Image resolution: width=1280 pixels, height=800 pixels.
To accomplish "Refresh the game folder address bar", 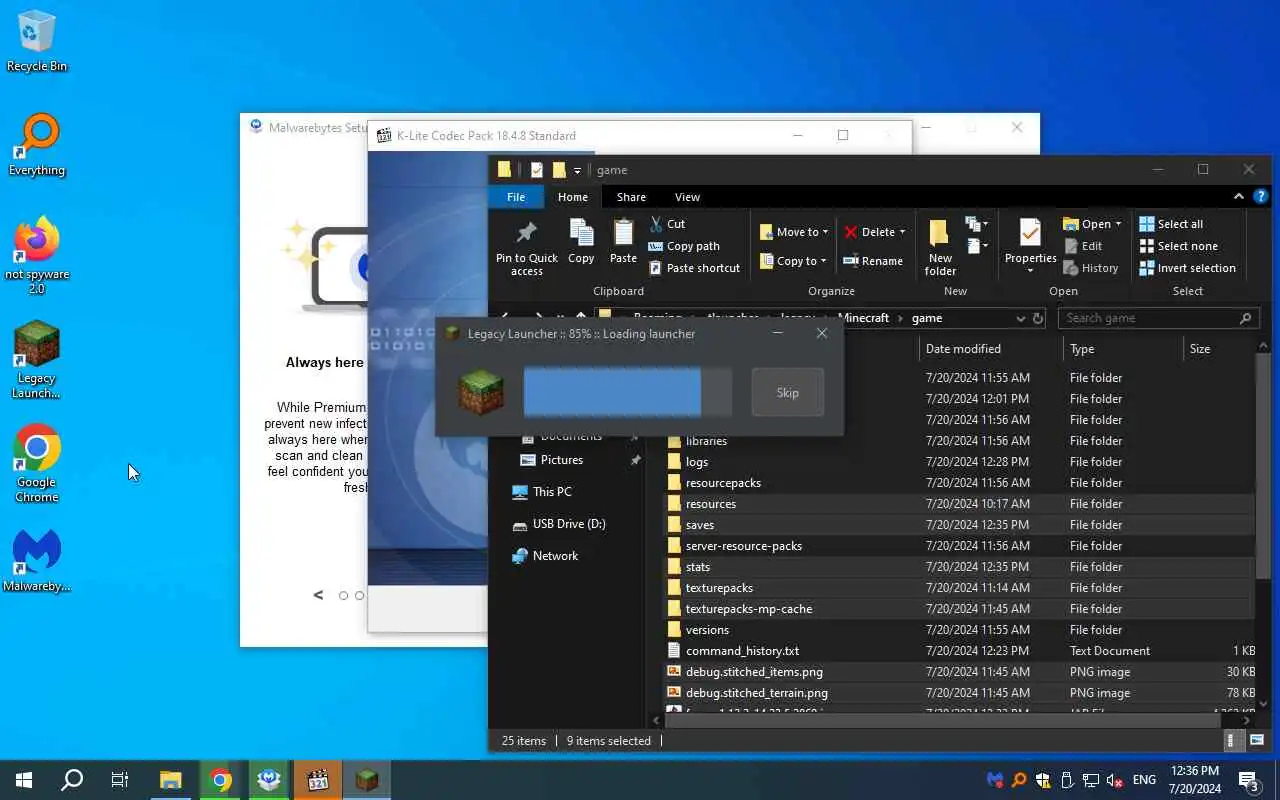I will click(x=1038, y=318).
